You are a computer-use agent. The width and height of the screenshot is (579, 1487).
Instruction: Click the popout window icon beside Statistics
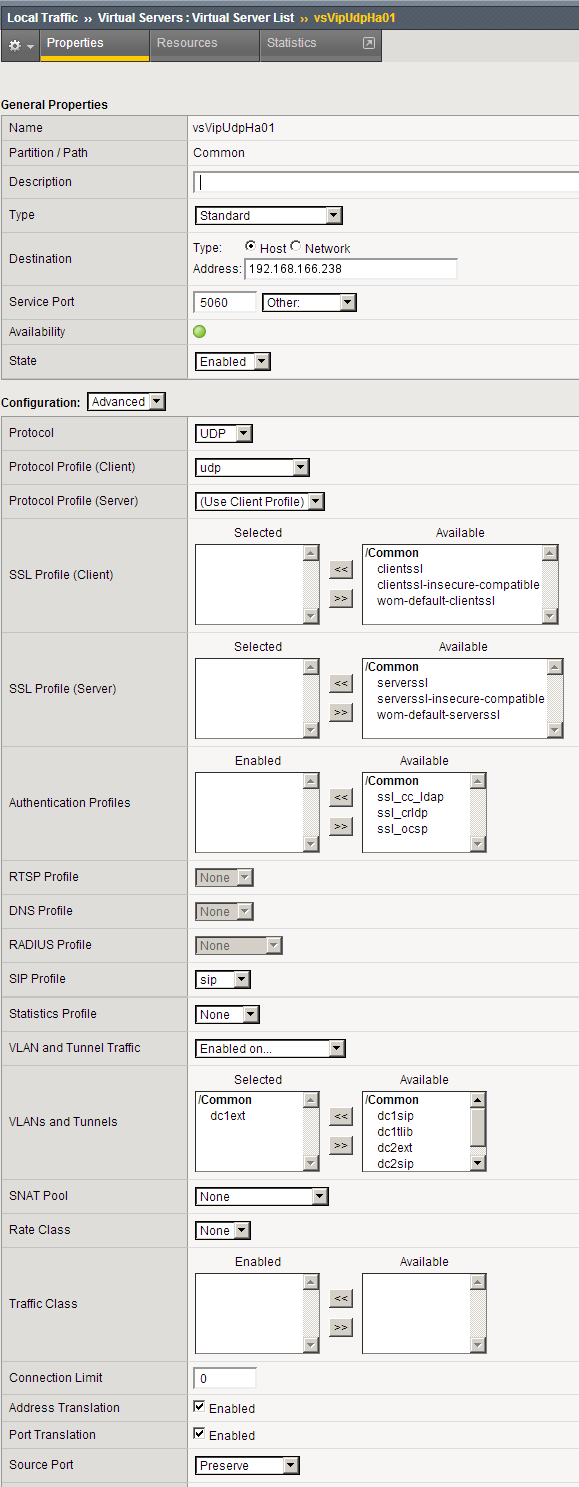[369, 42]
